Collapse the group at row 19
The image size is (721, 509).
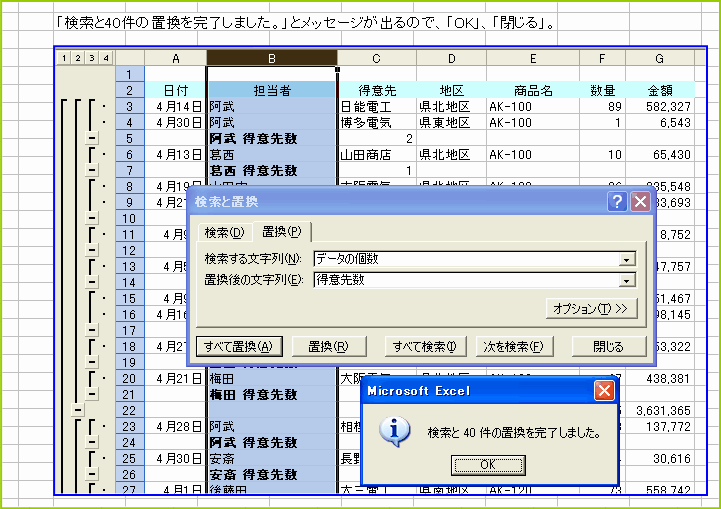(x=92, y=362)
